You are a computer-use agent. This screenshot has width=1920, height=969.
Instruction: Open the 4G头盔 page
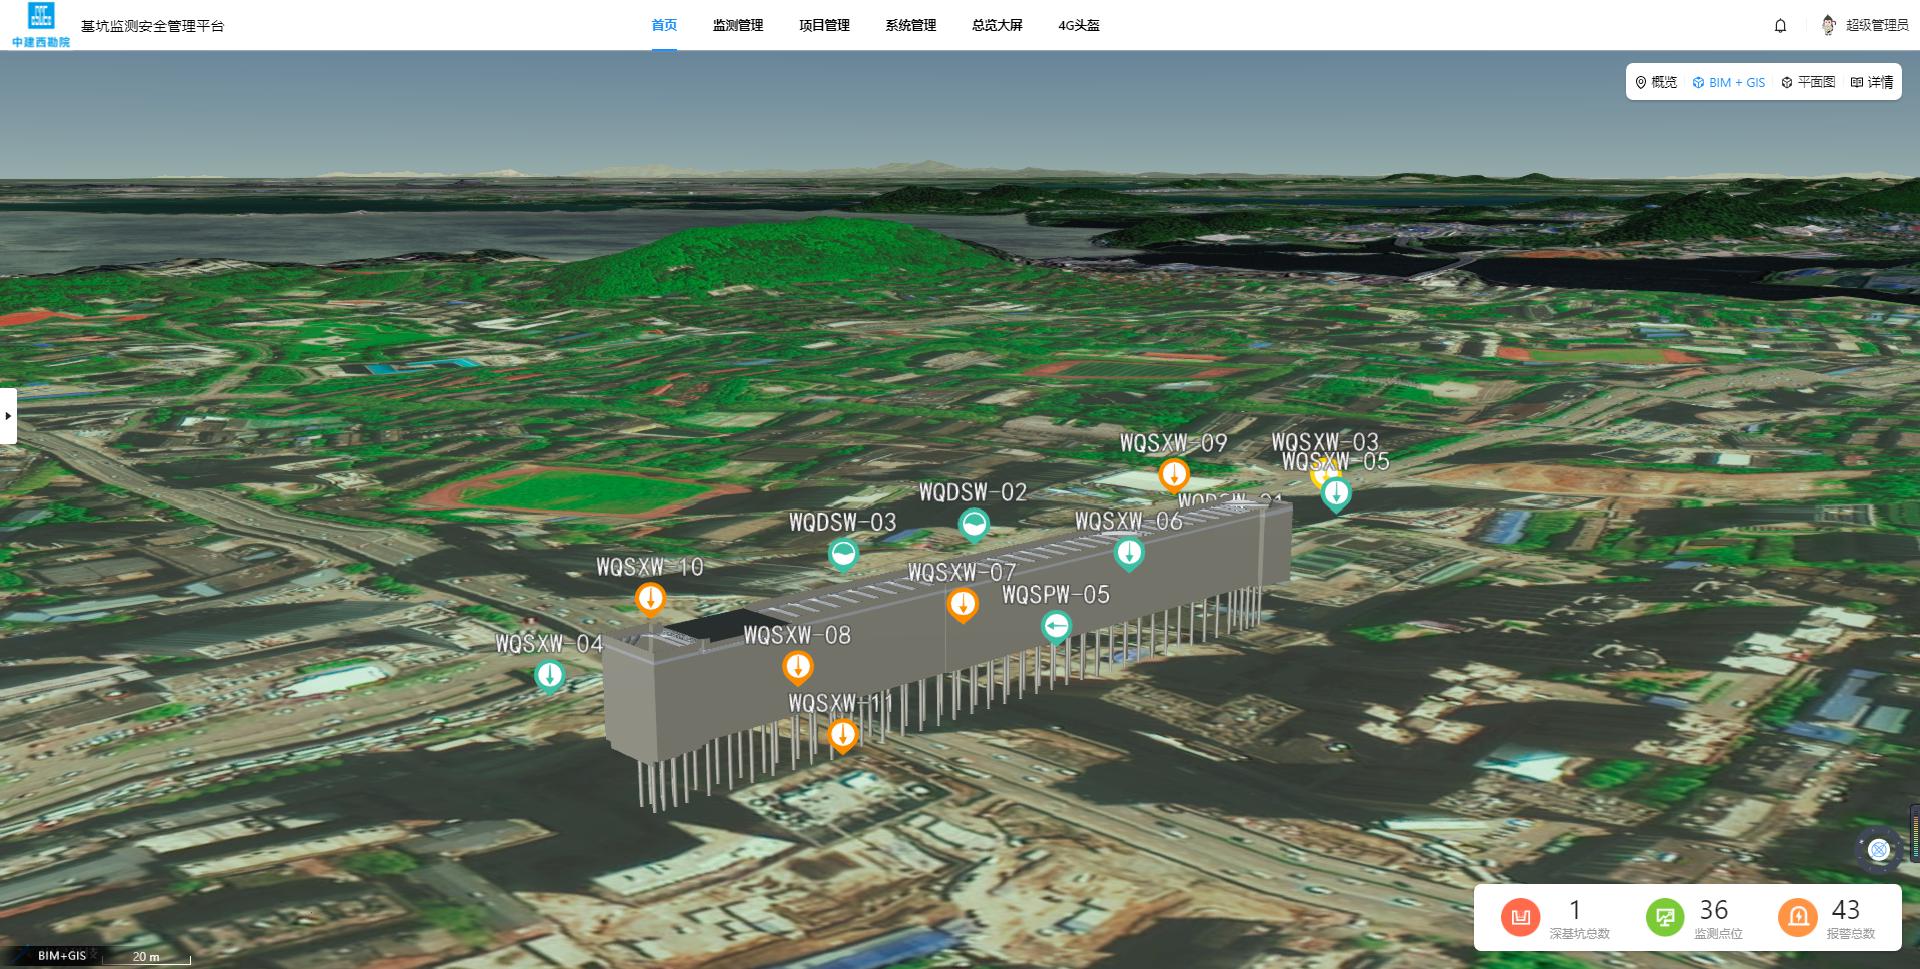(x=1078, y=26)
